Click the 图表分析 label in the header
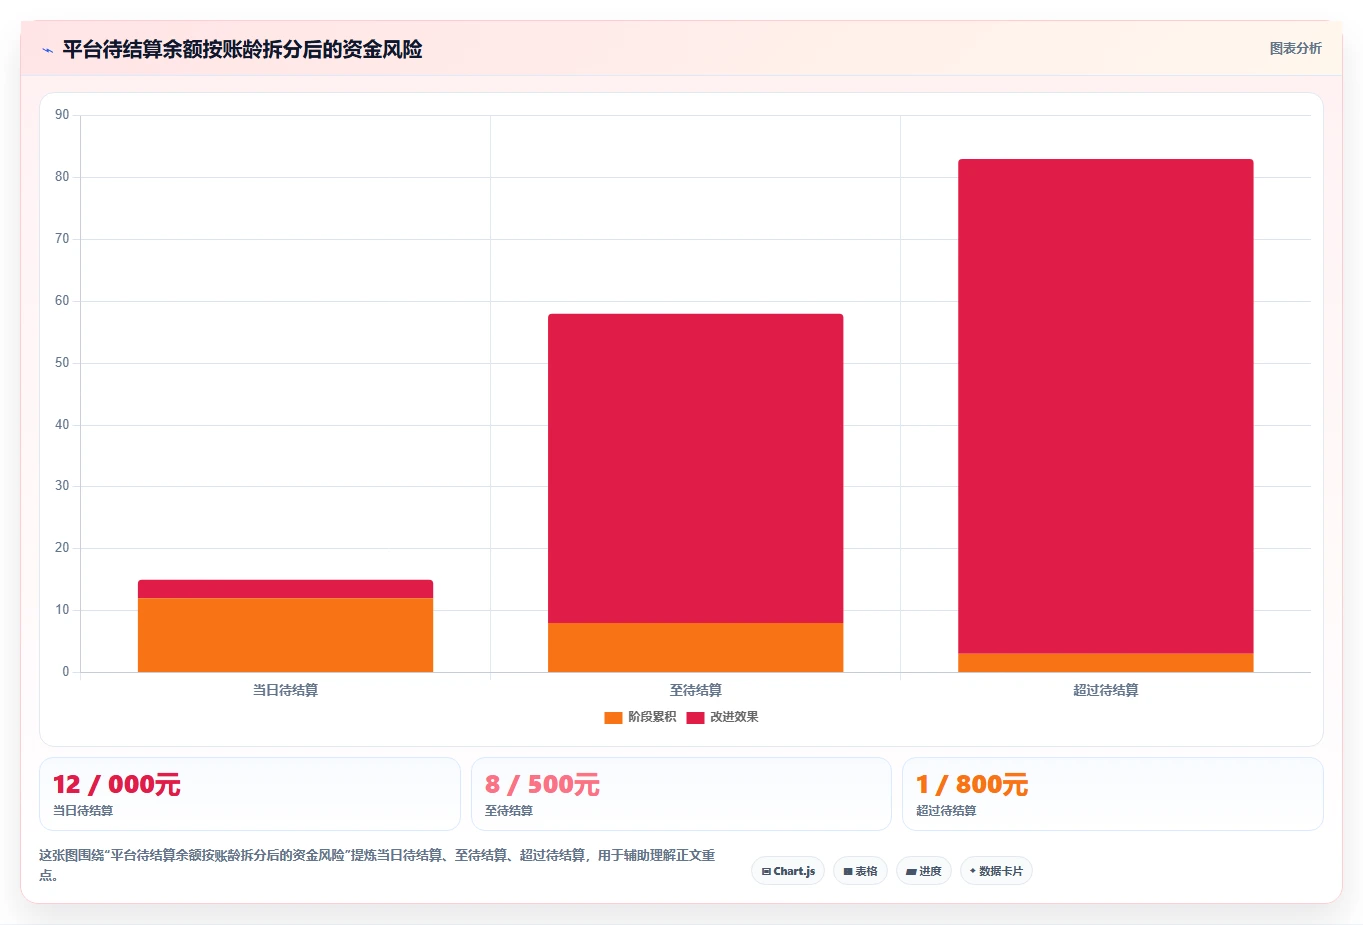Image resolution: width=1363 pixels, height=925 pixels. coord(1295,48)
